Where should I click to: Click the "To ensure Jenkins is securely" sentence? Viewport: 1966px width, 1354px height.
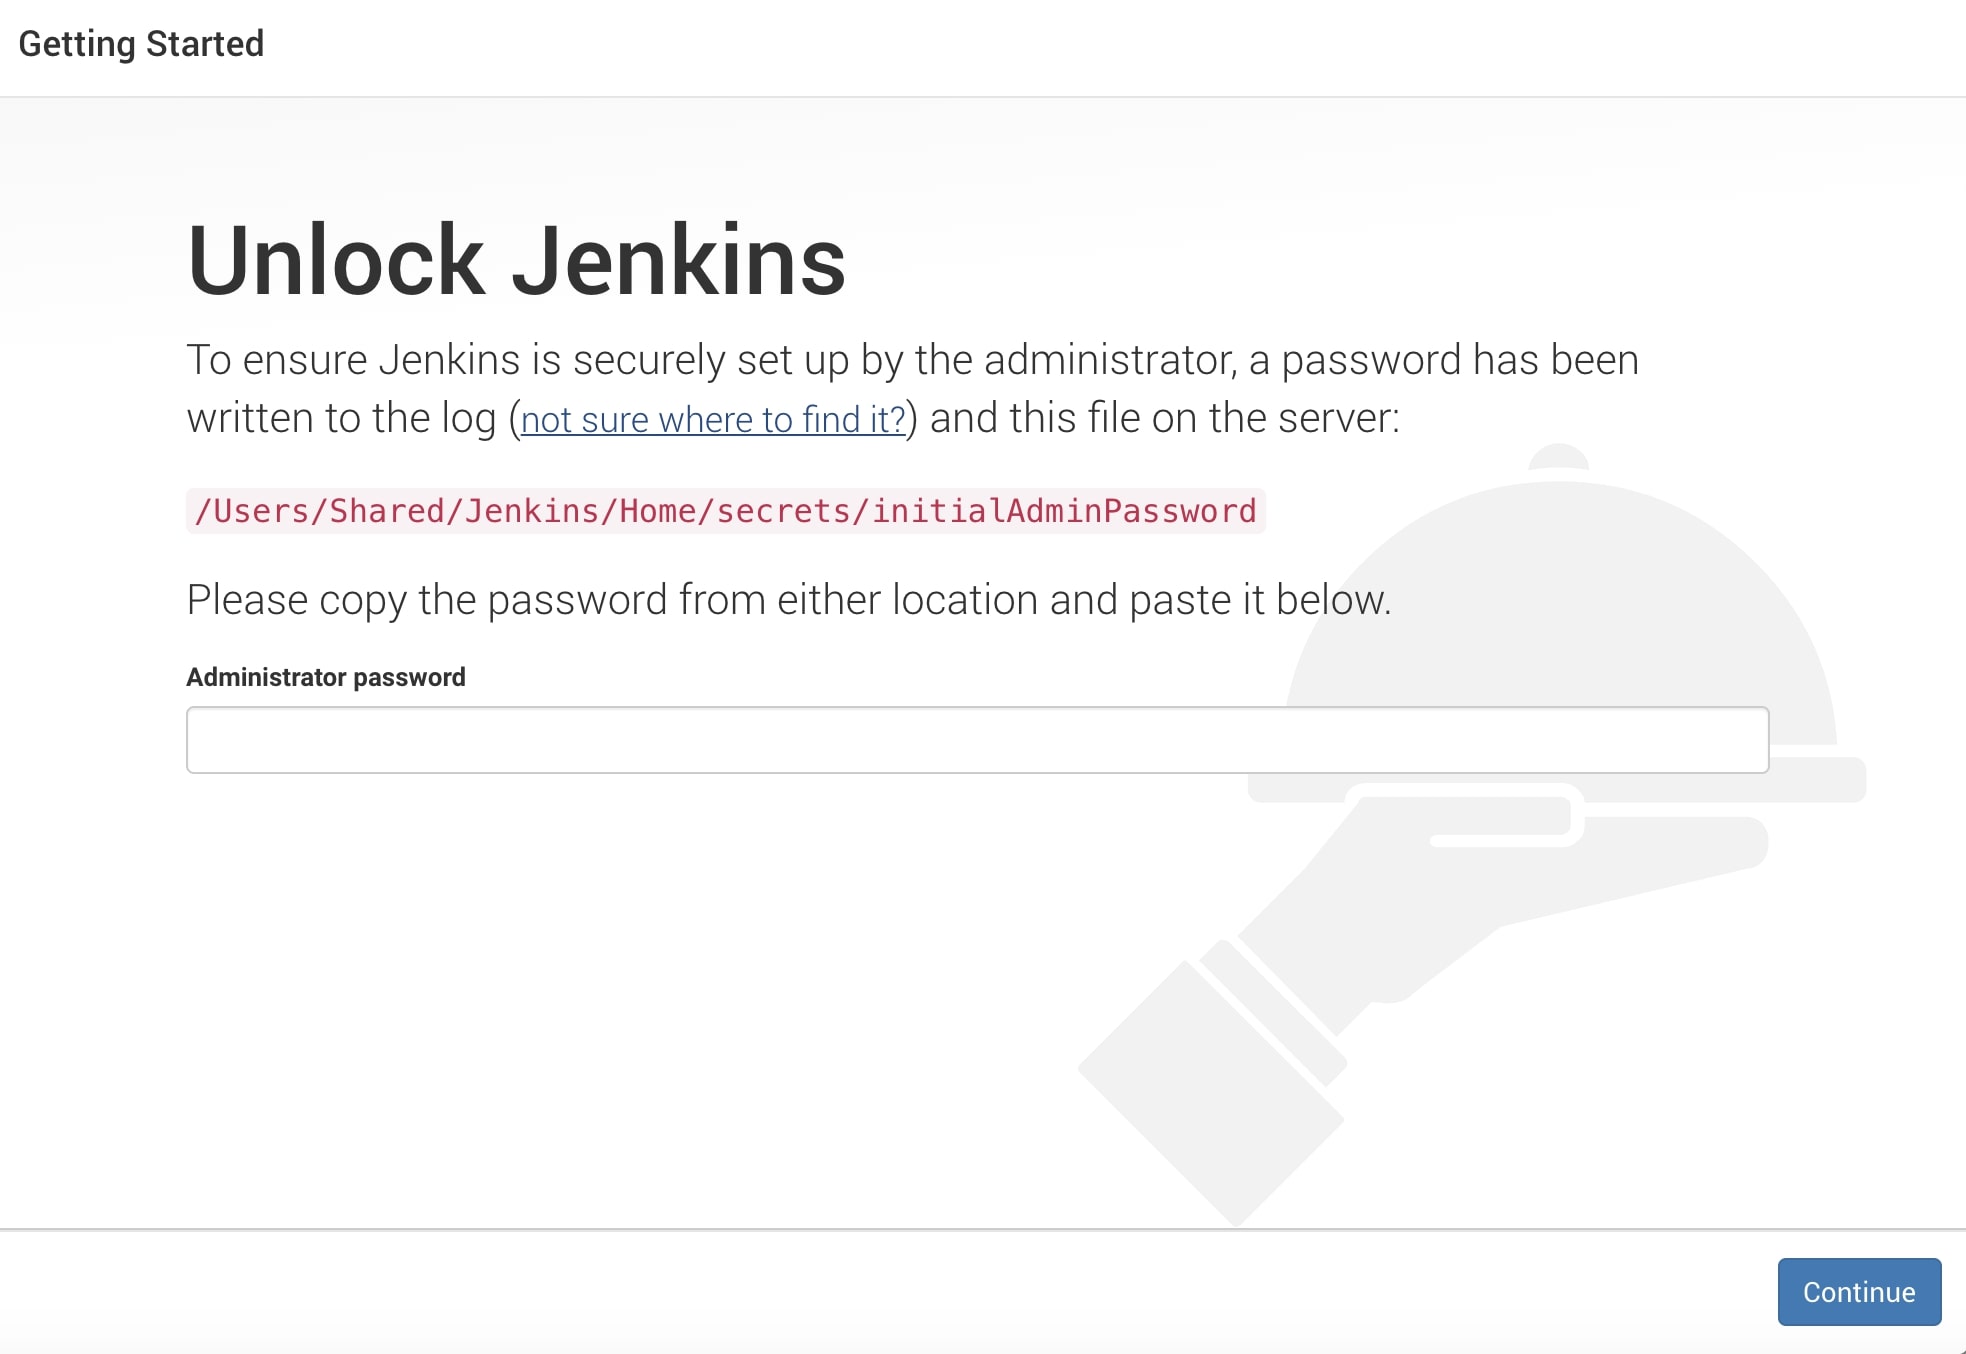coord(455,360)
